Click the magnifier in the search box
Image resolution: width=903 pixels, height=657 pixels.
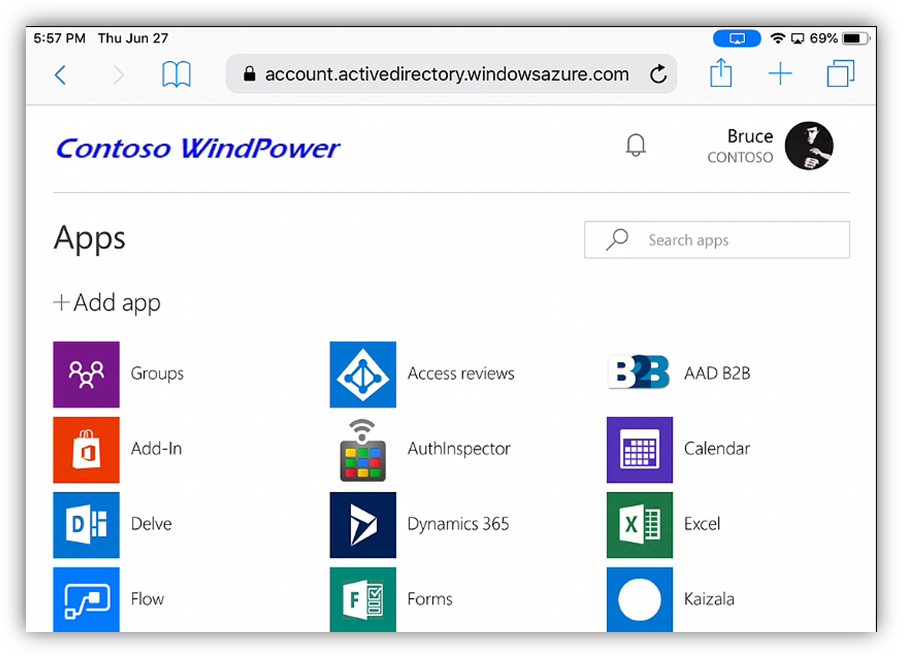point(617,240)
